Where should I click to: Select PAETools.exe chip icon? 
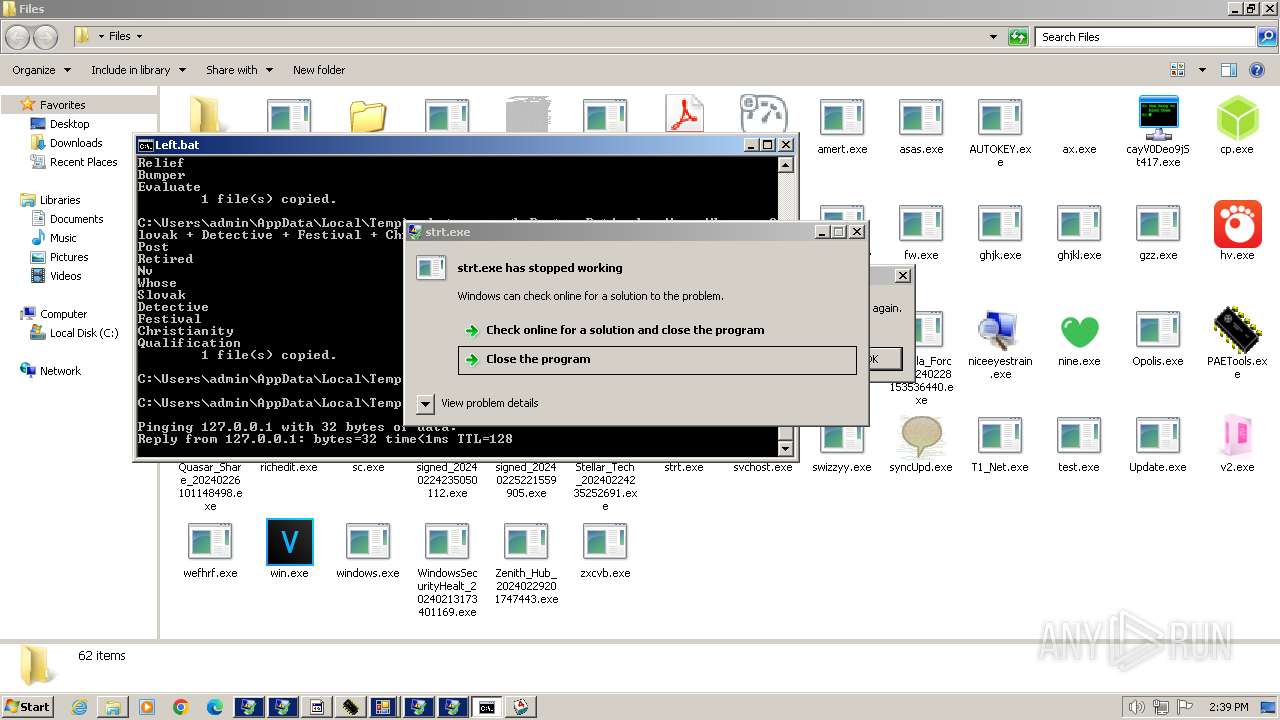click(1237, 330)
